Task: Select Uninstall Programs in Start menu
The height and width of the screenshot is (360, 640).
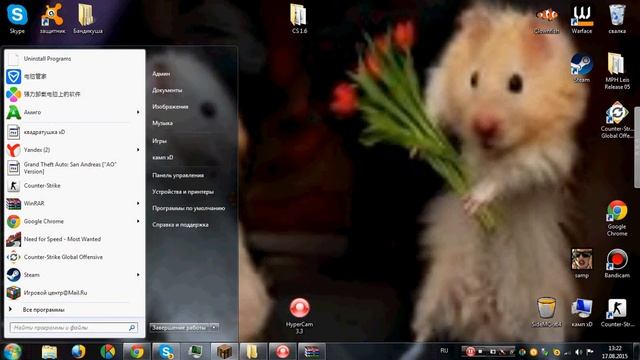Action: [75, 59]
